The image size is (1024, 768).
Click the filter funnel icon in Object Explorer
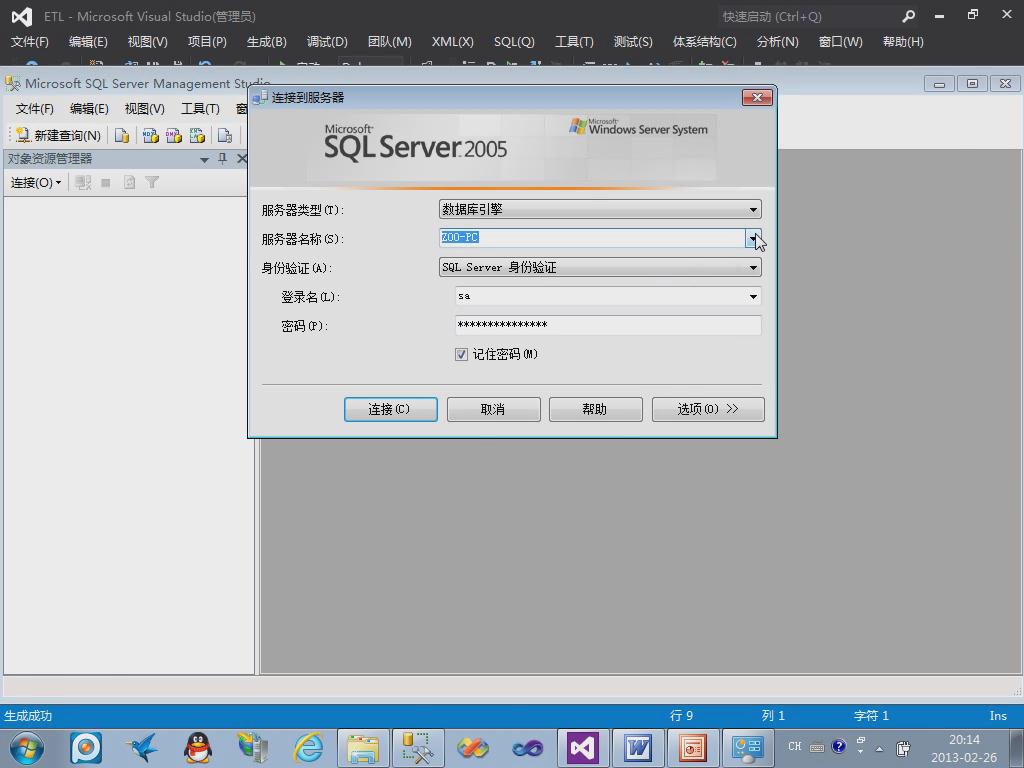(x=152, y=182)
